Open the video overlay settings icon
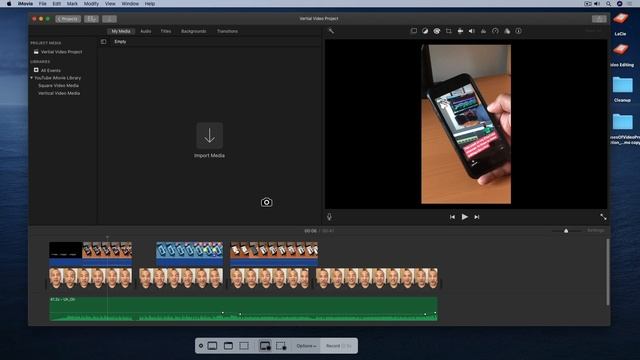Image resolution: width=640 pixels, height=360 pixels. (413, 31)
